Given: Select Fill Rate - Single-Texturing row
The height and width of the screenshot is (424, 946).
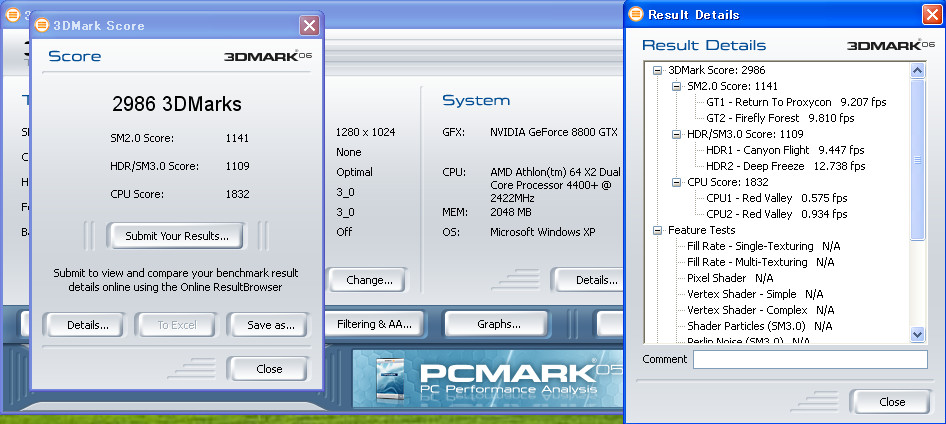Looking at the screenshot, I should (763, 246).
